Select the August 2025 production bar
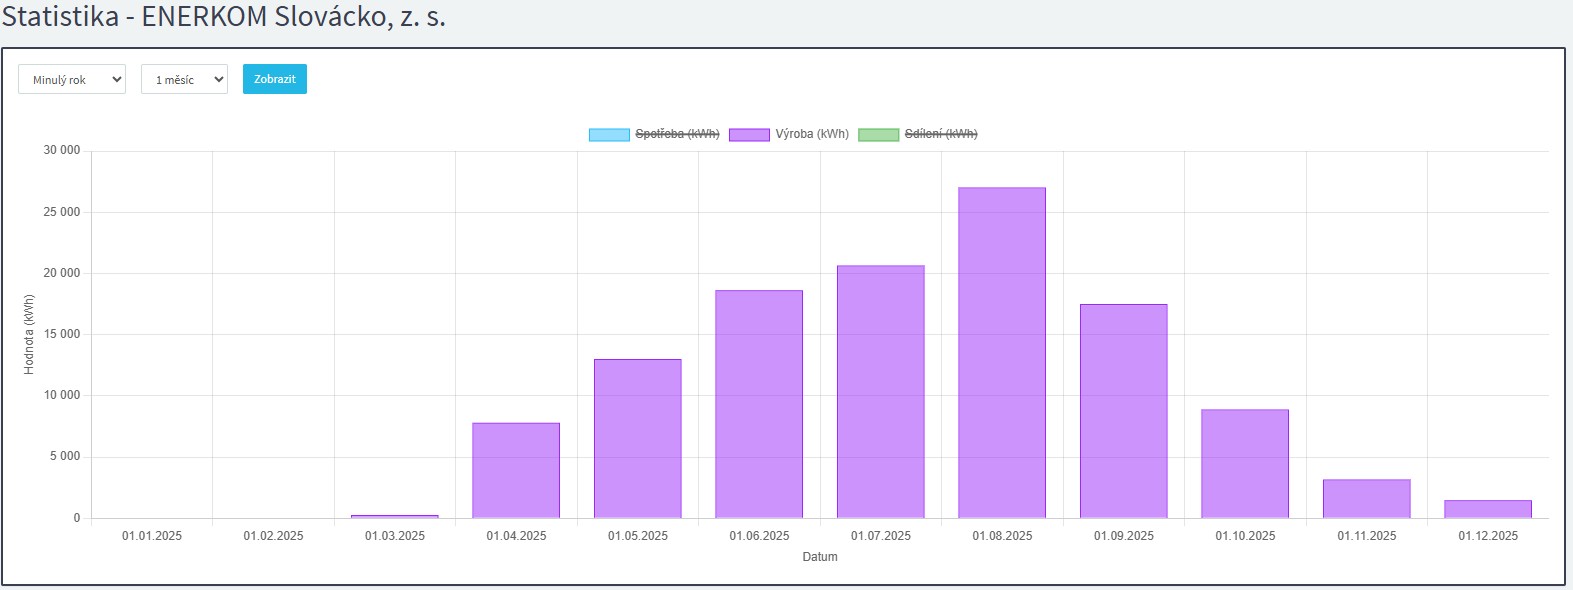This screenshot has height=590, width=1573. [1002, 352]
